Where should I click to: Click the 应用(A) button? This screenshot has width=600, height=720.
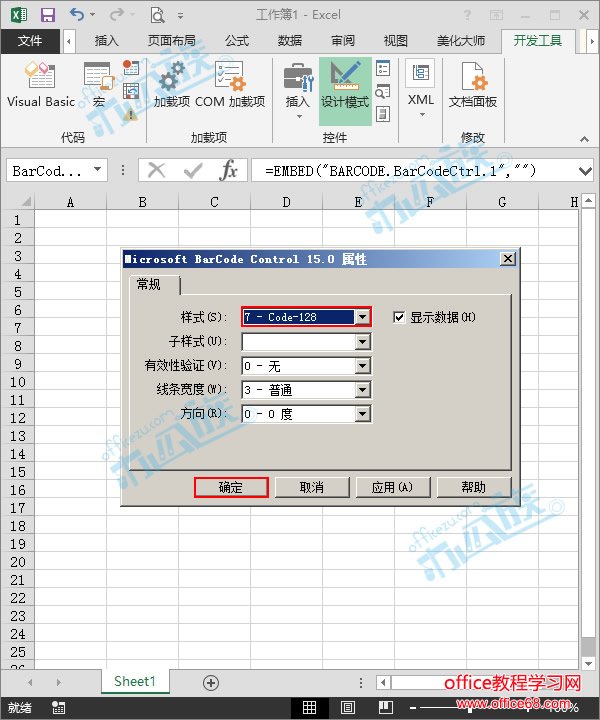[393, 487]
